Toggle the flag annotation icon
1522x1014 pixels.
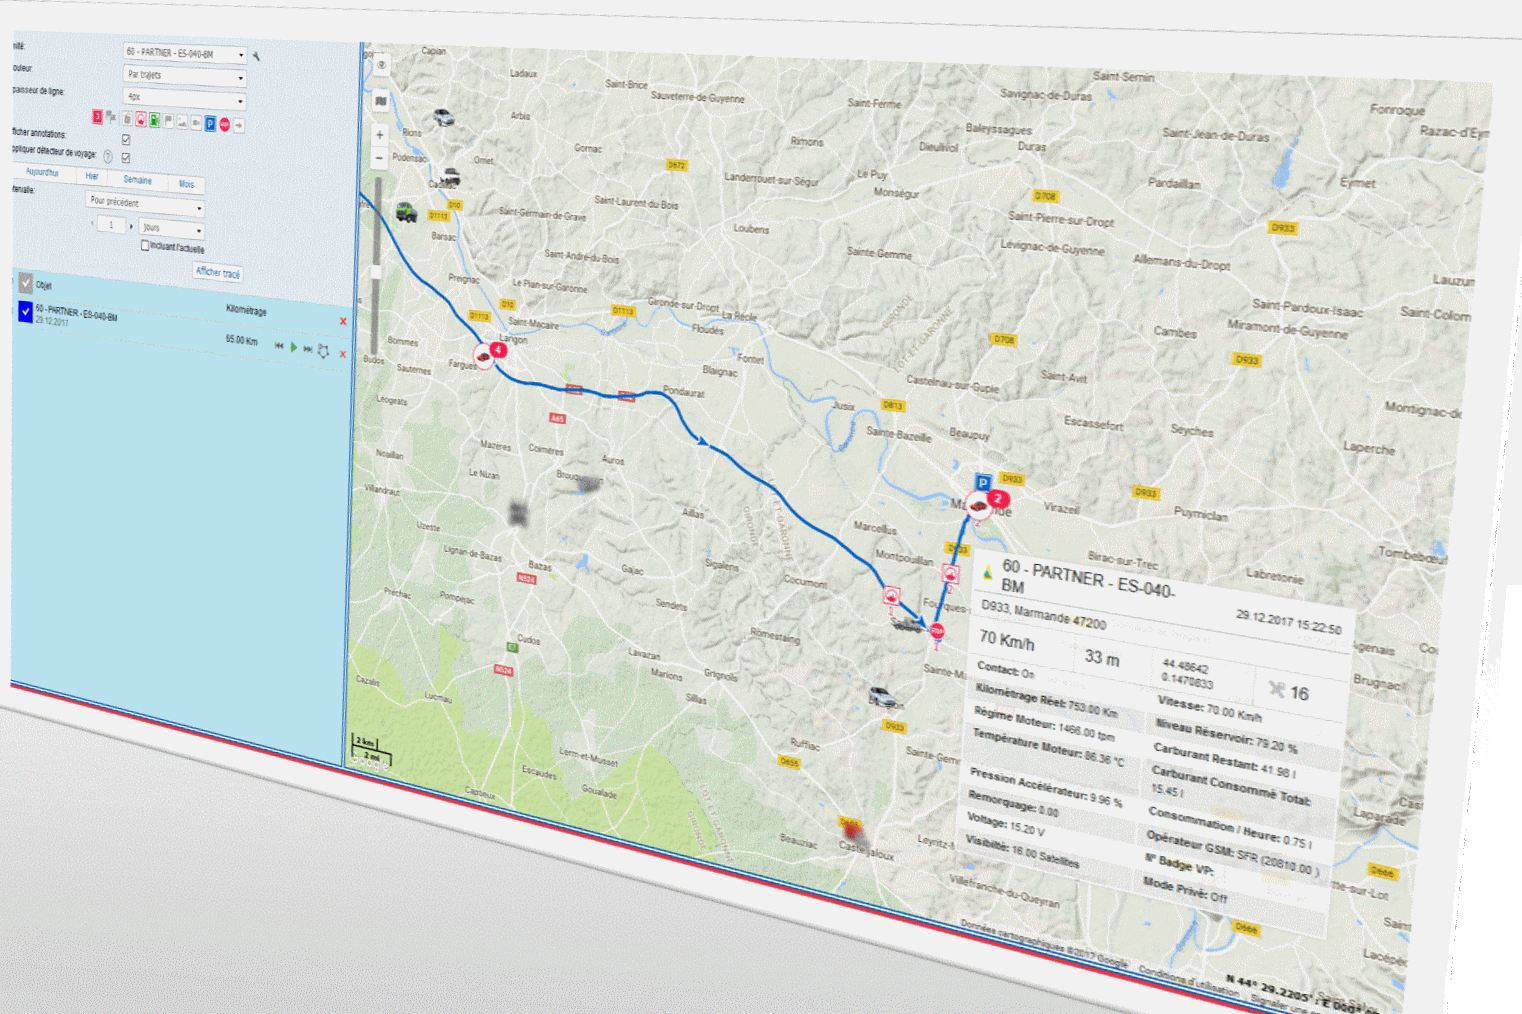[168, 120]
